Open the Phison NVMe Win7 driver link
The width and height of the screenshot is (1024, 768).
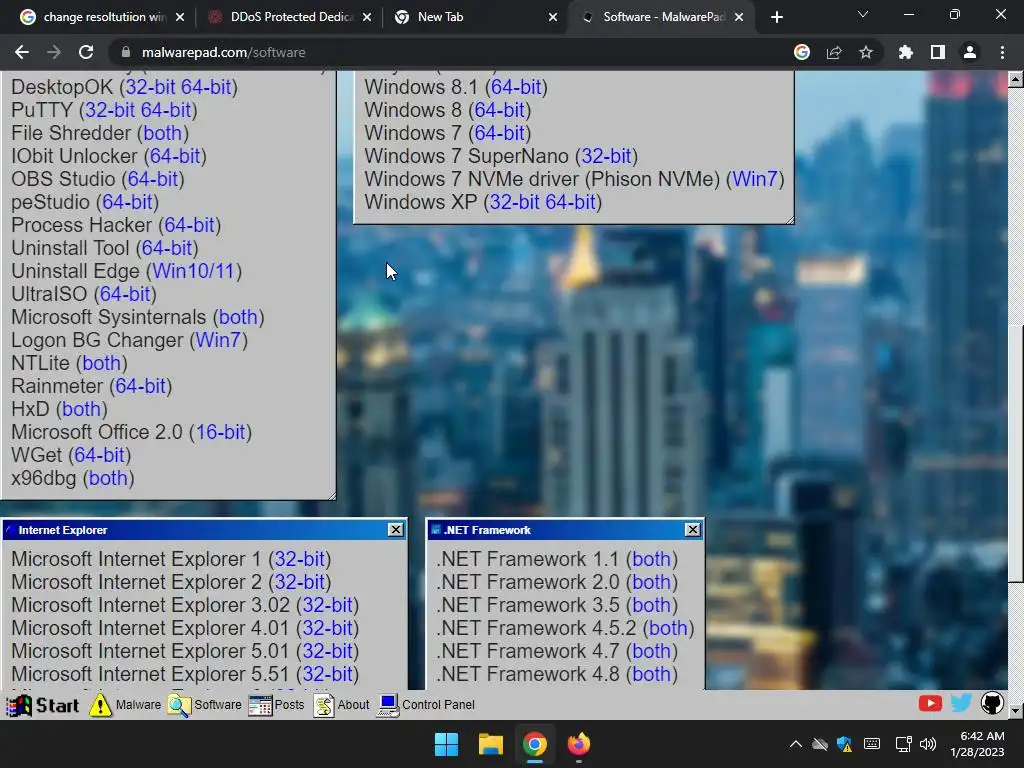755,179
